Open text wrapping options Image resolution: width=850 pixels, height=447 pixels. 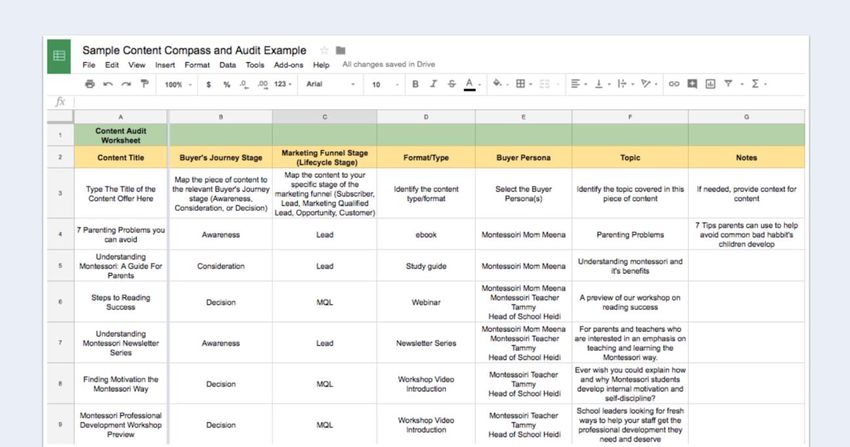tap(622, 83)
